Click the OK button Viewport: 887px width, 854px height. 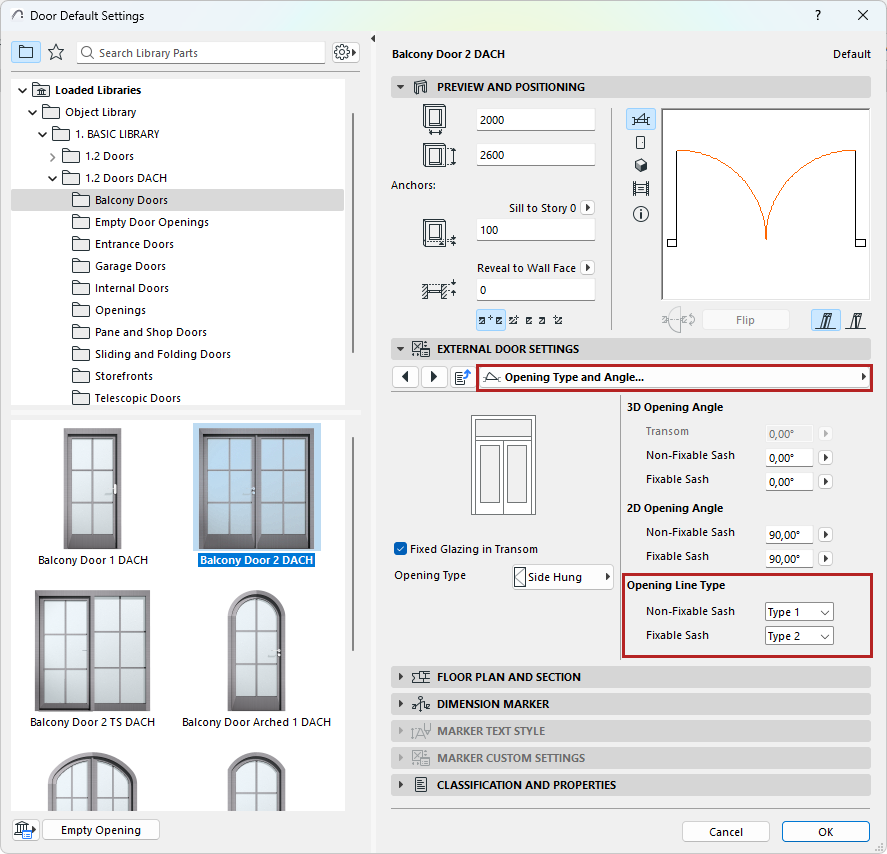point(825,831)
